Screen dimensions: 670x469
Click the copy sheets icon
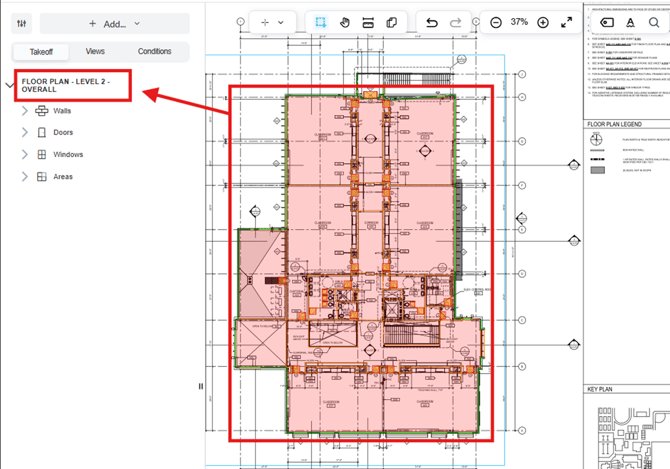[x=392, y=22]
